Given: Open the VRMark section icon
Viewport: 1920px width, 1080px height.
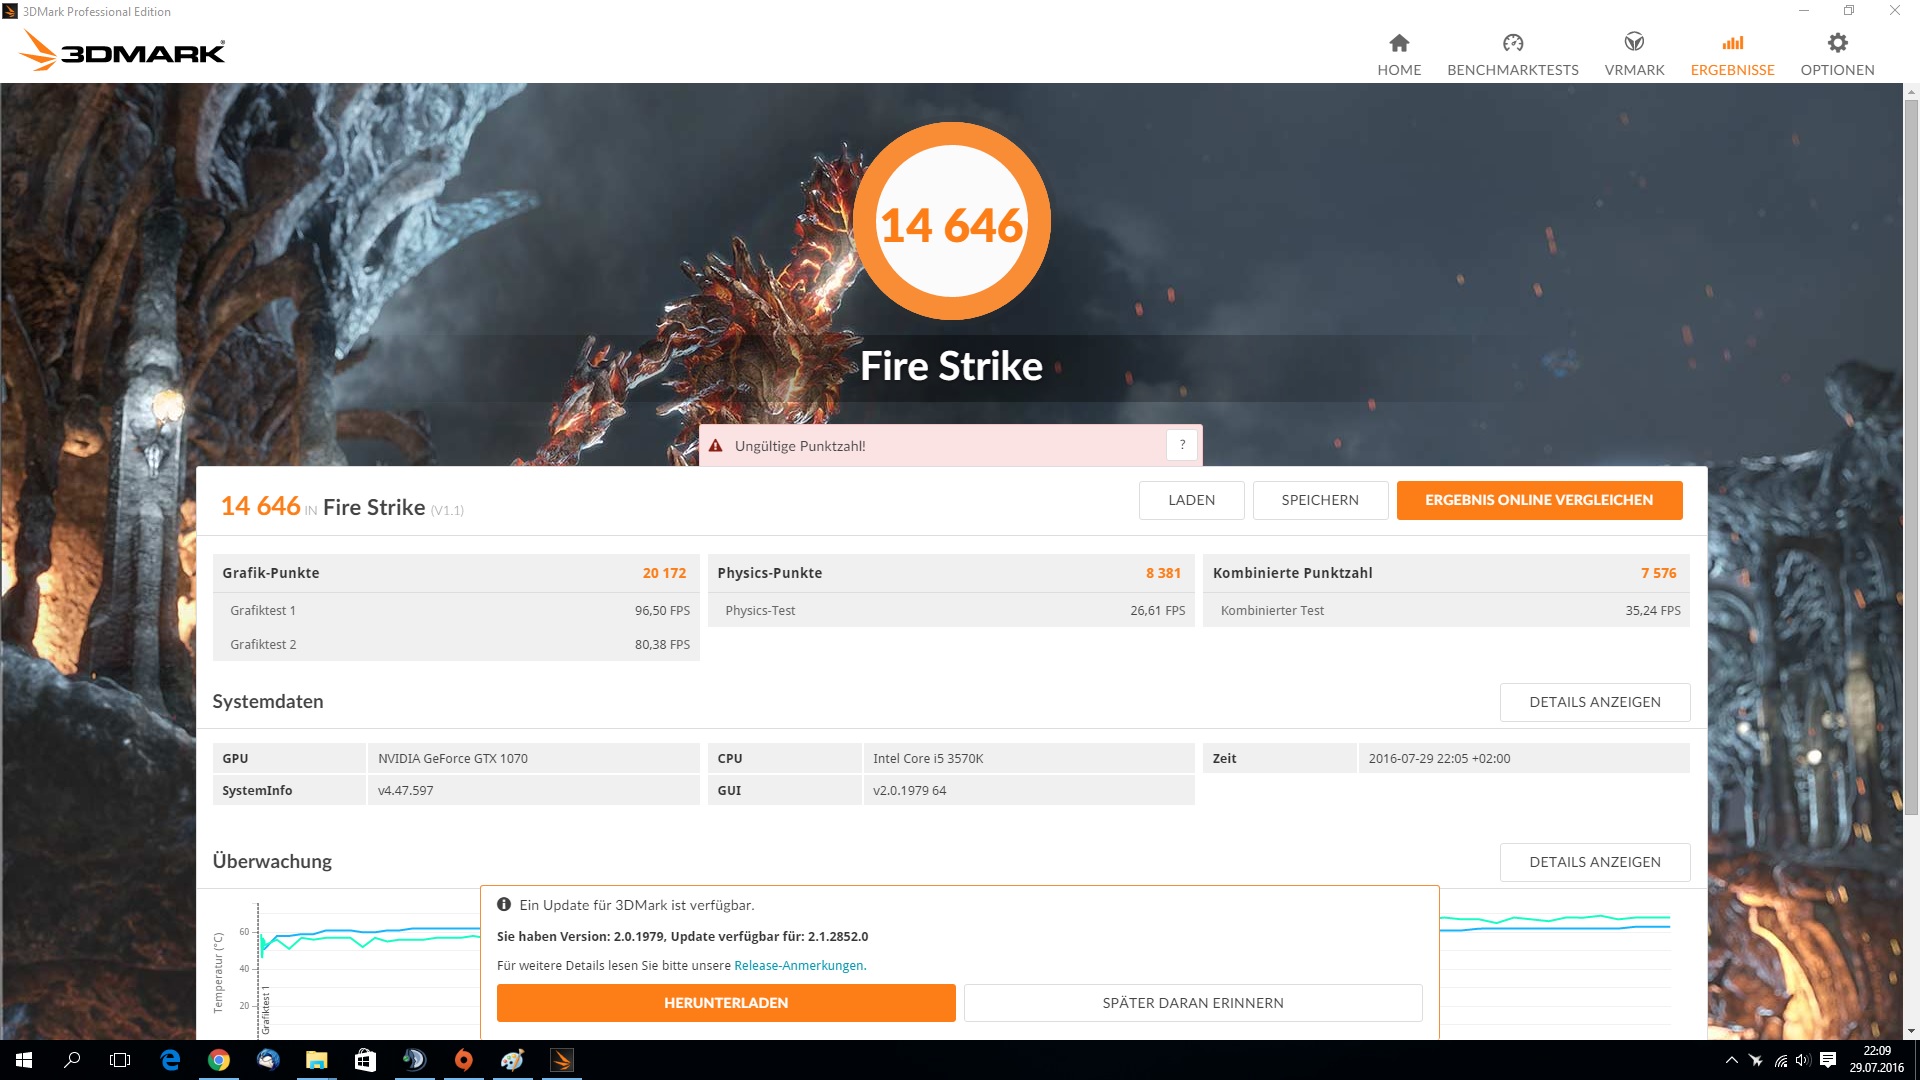Looking at the screenshot, I should (1634, 43).
